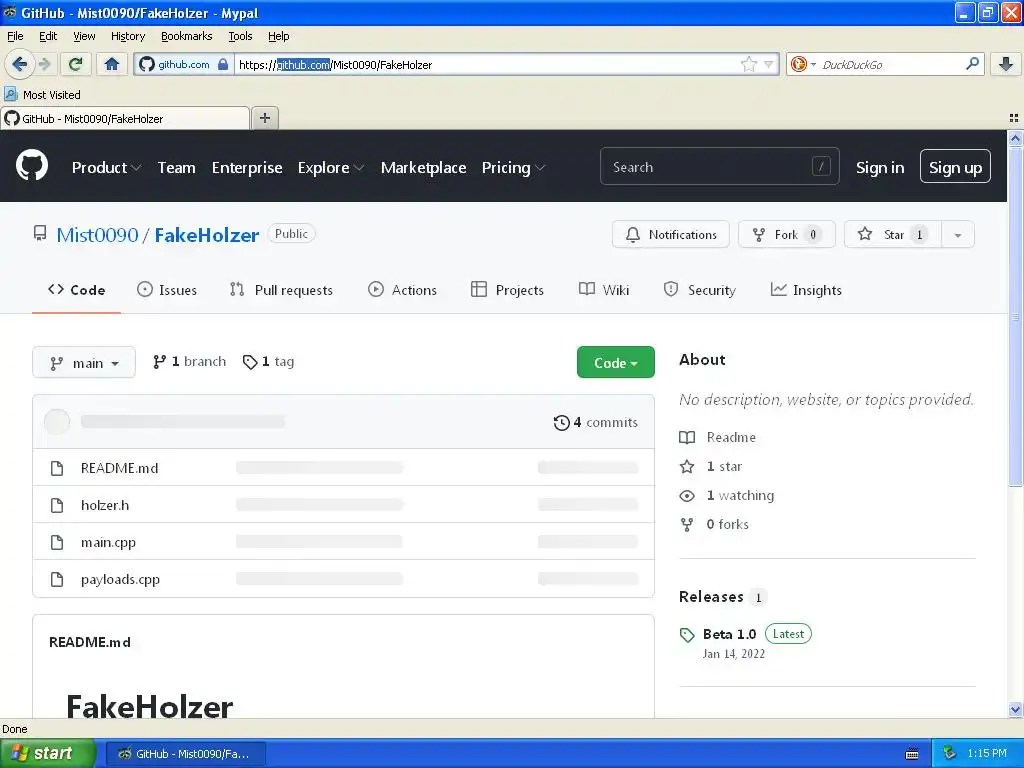This screenshot has height=768, width=1024.
Task: Click the 1:15 PM taskbar clock
Action: [987, 753]
